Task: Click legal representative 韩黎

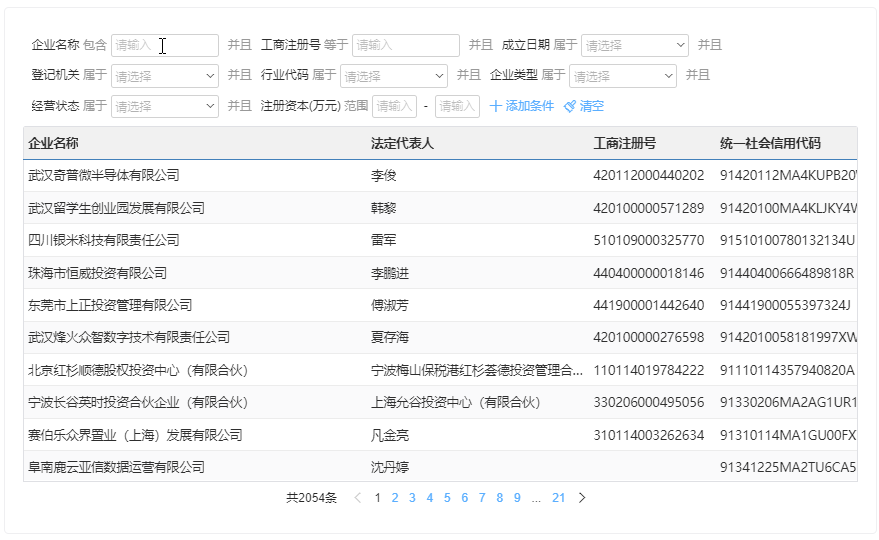Action: (383, 208)
